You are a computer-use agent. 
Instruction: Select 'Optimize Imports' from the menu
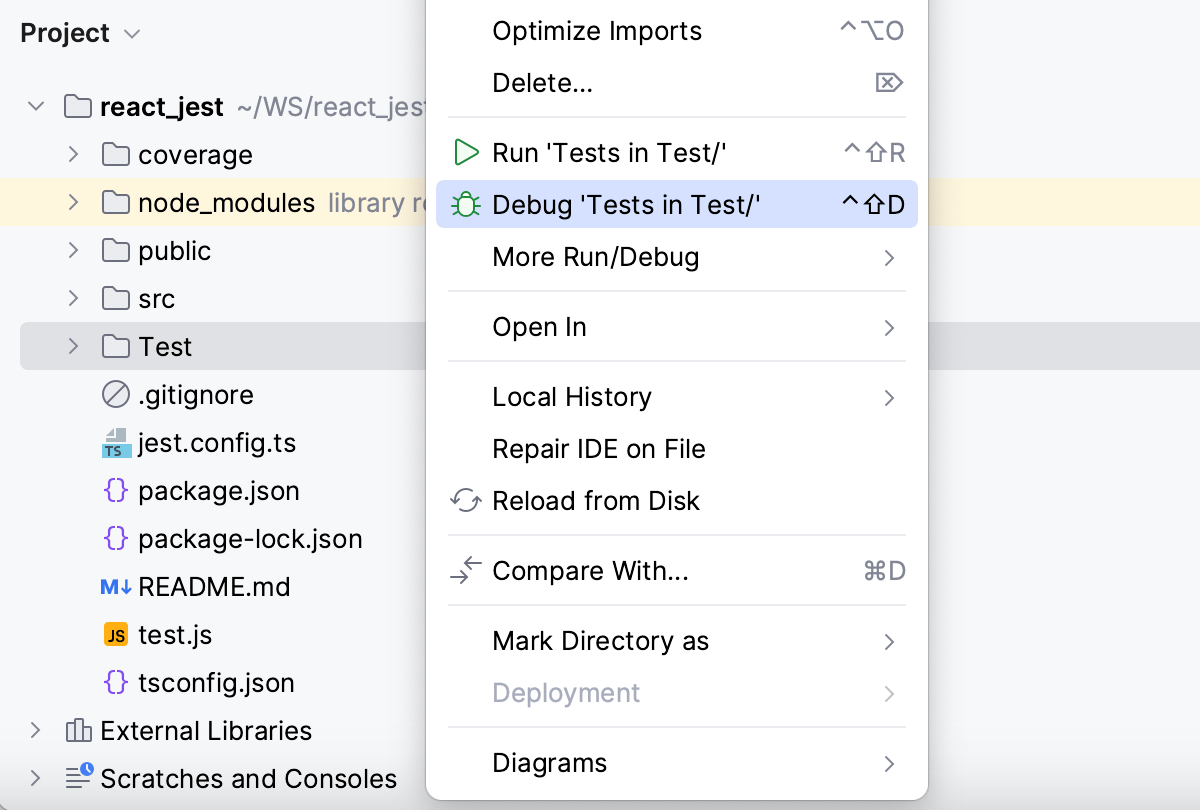pyautogui.click(x=596, y=31)
